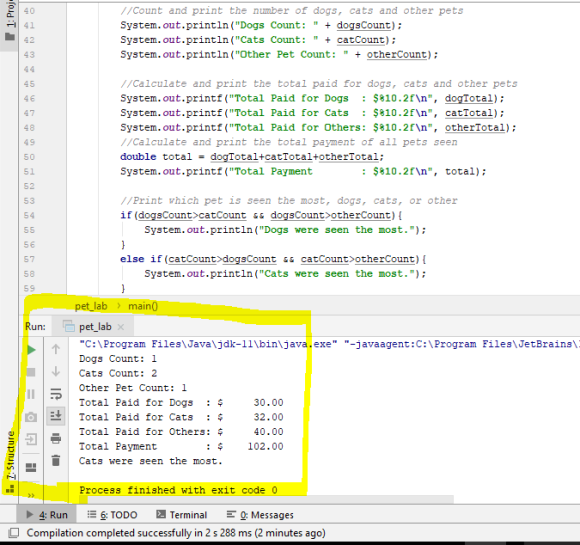
Task: Toggle soft-wrap in run console
Action: pos(56,394)
